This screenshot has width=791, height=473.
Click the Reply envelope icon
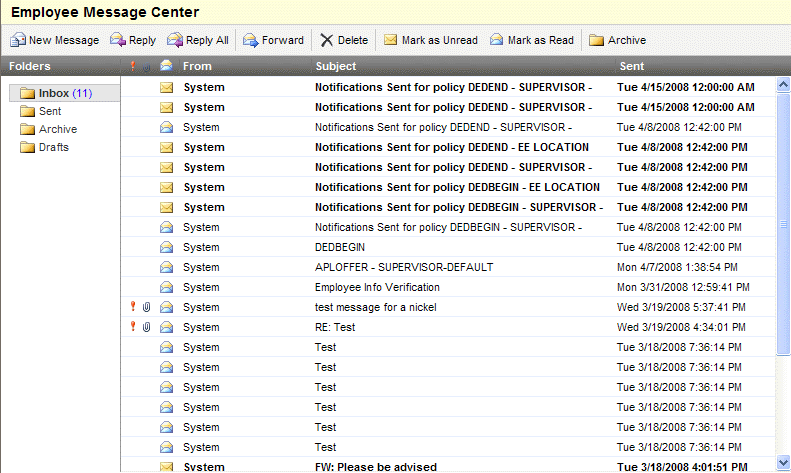[x=117, y=41]
